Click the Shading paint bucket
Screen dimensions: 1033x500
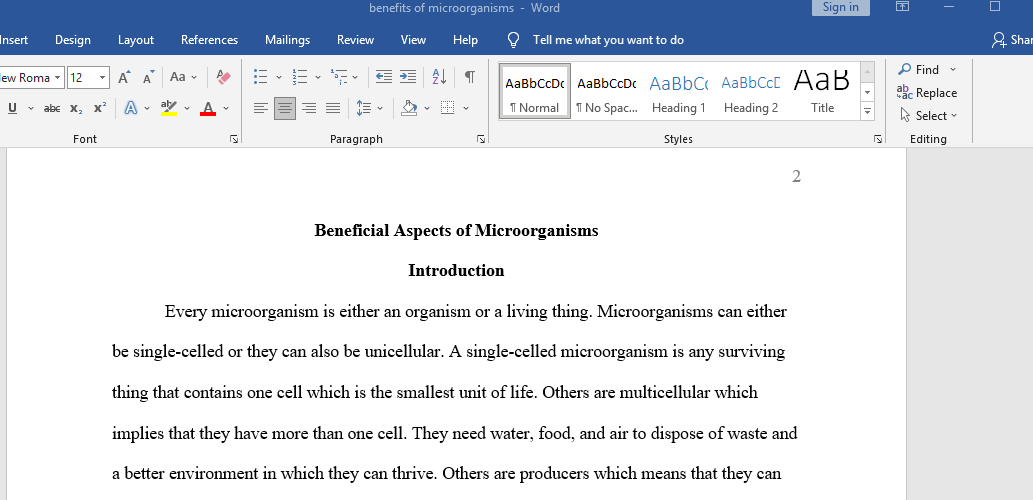[x=409, y=108]
